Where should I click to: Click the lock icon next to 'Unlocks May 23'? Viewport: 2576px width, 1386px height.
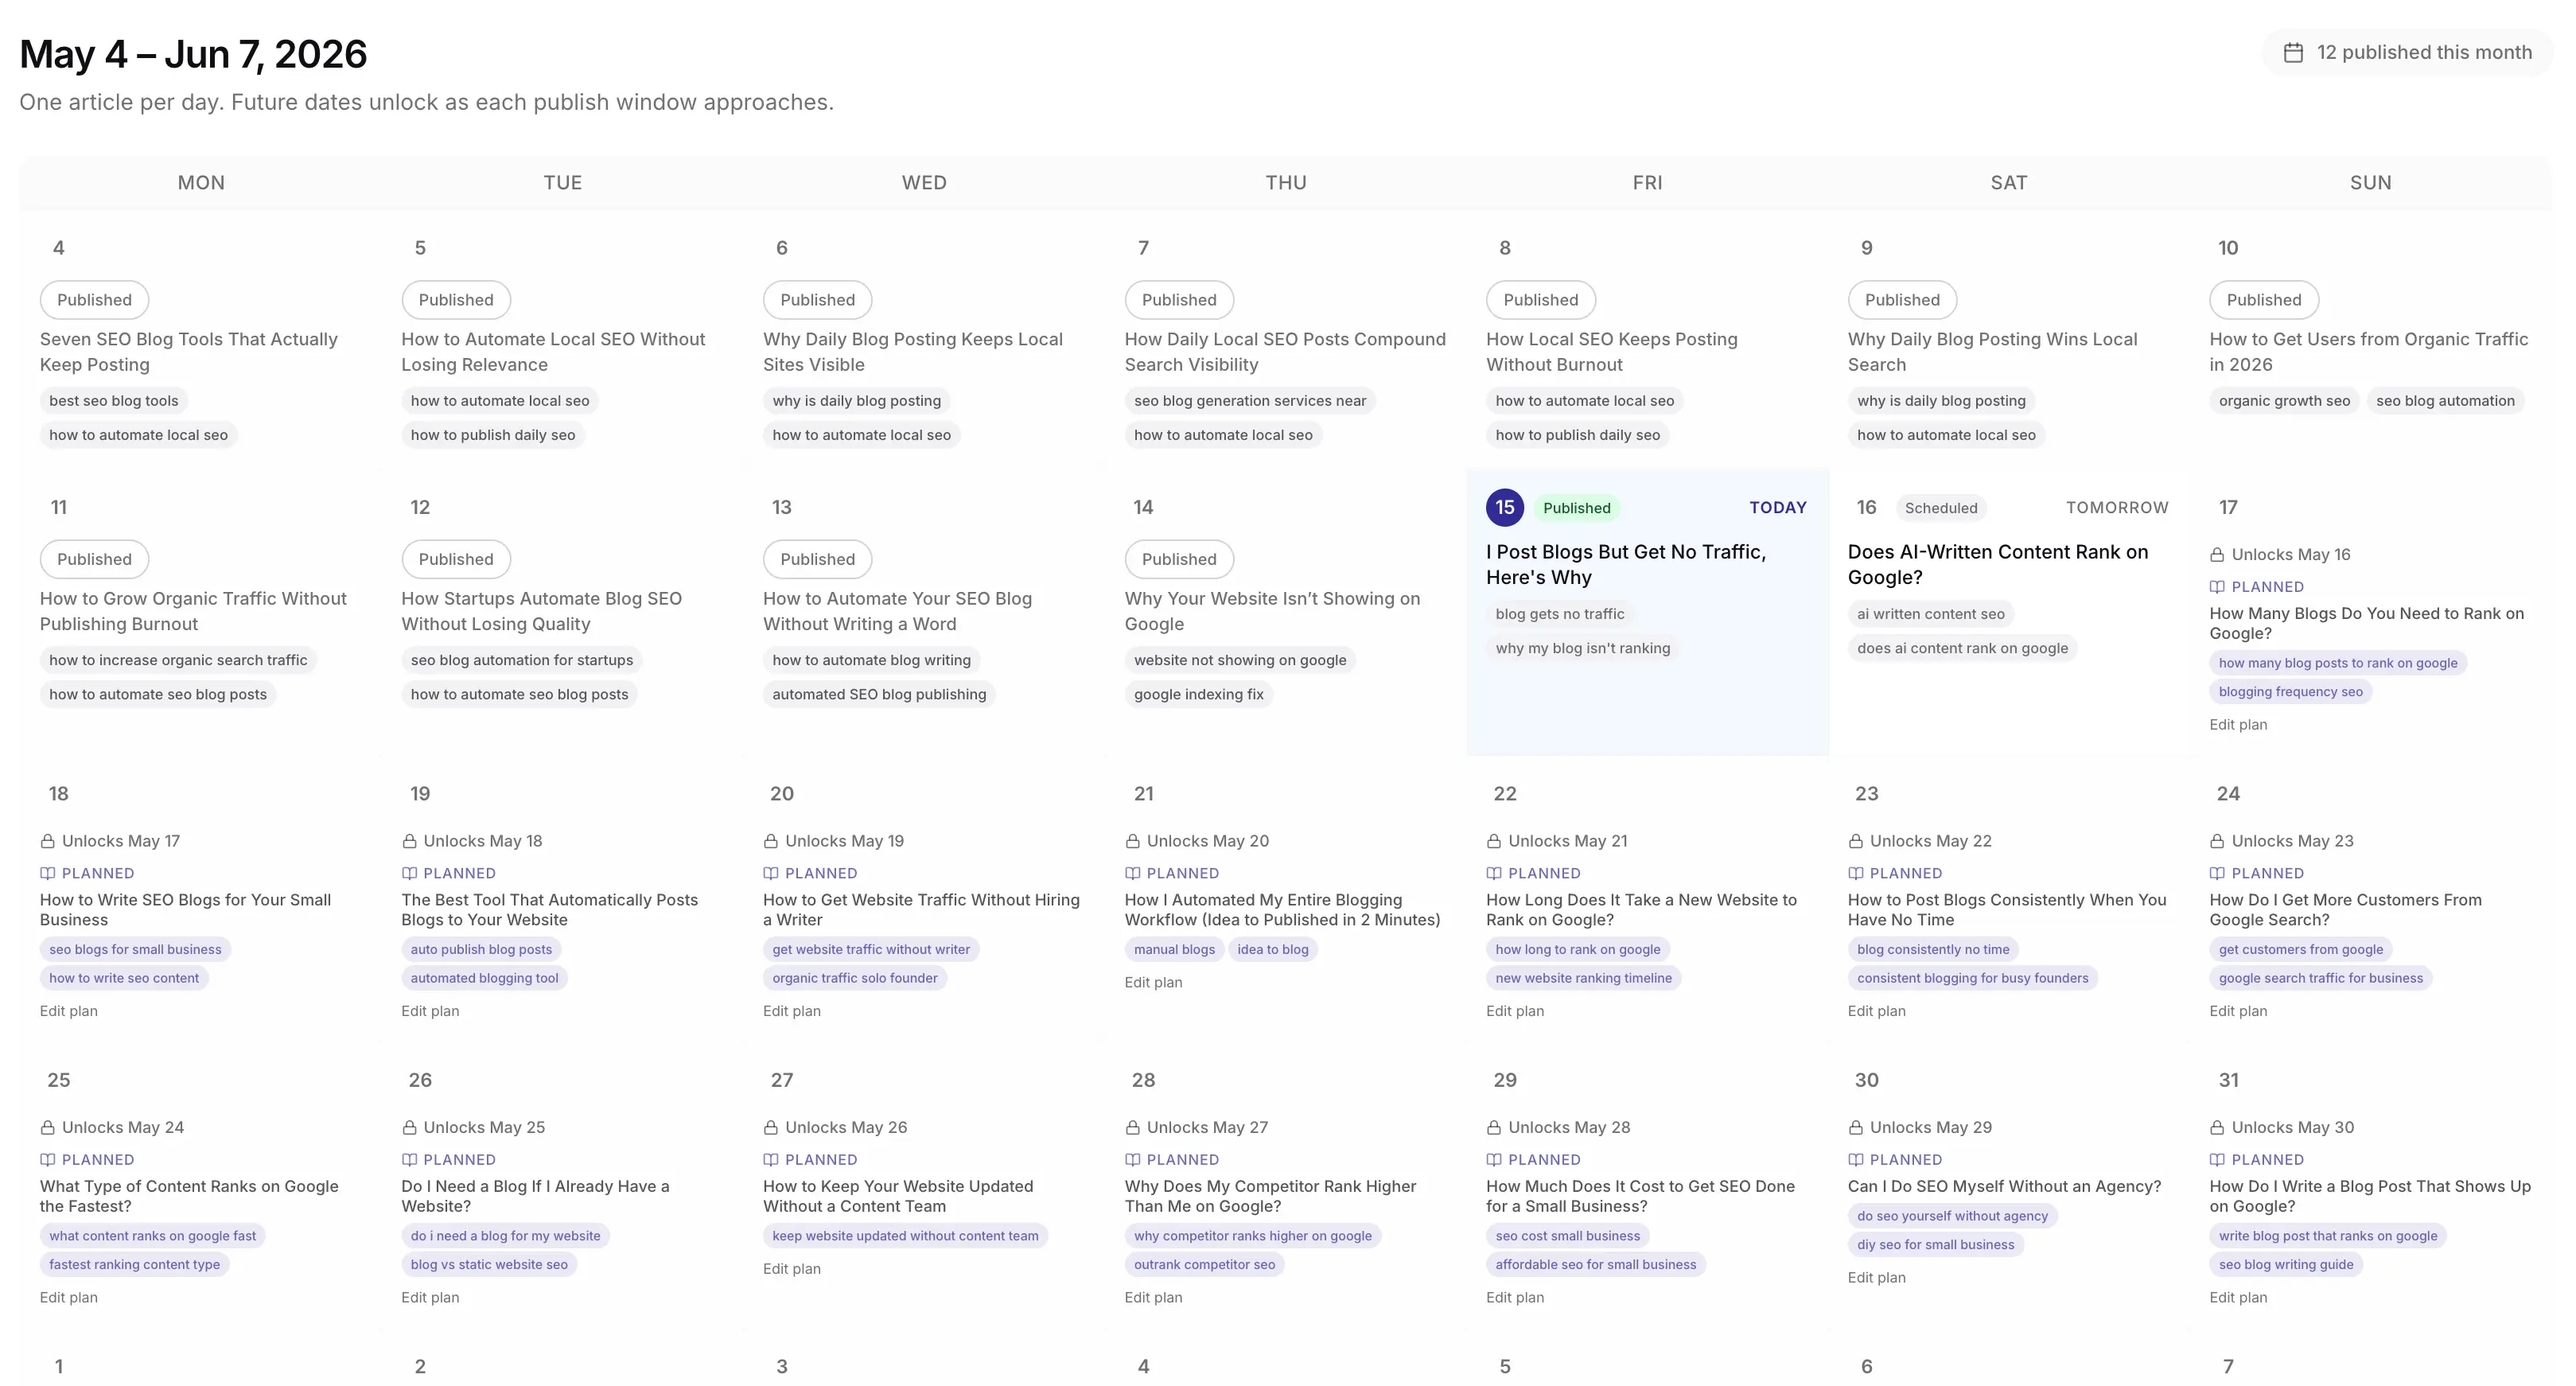(x=2217, y=841)
